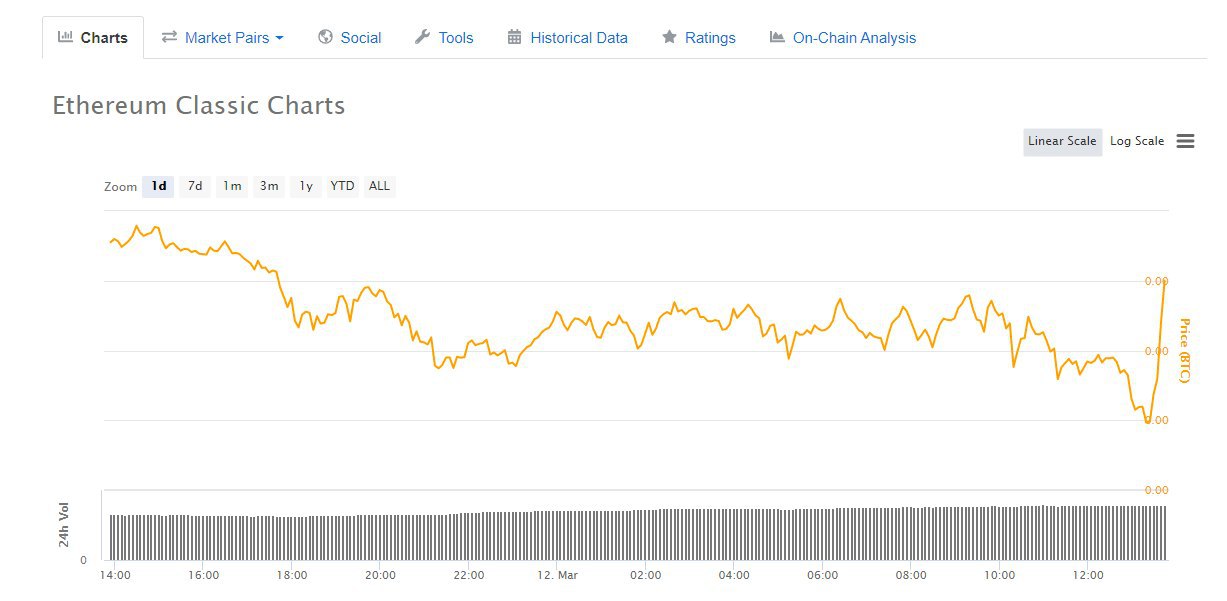This screenshot has width=1227, height=601.
Task: Click the area chart icon beside On-Chain Analysis
Action: 777,37
